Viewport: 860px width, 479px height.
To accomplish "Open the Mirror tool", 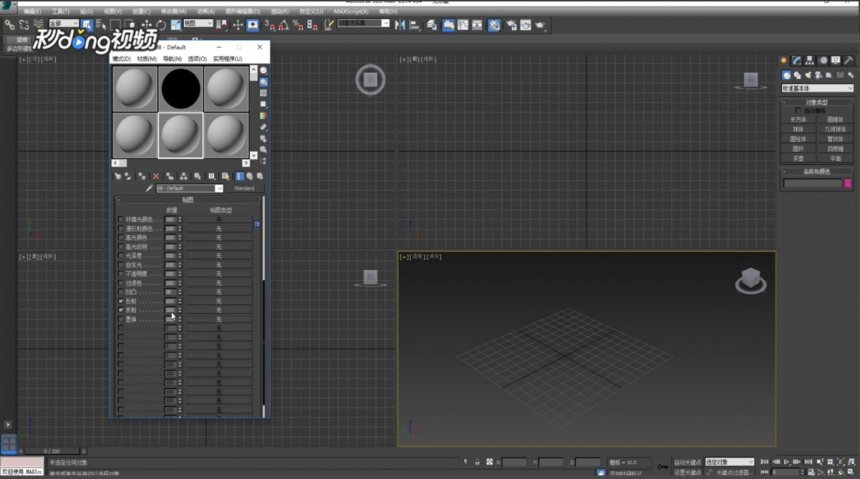I will tap(400, 25).
